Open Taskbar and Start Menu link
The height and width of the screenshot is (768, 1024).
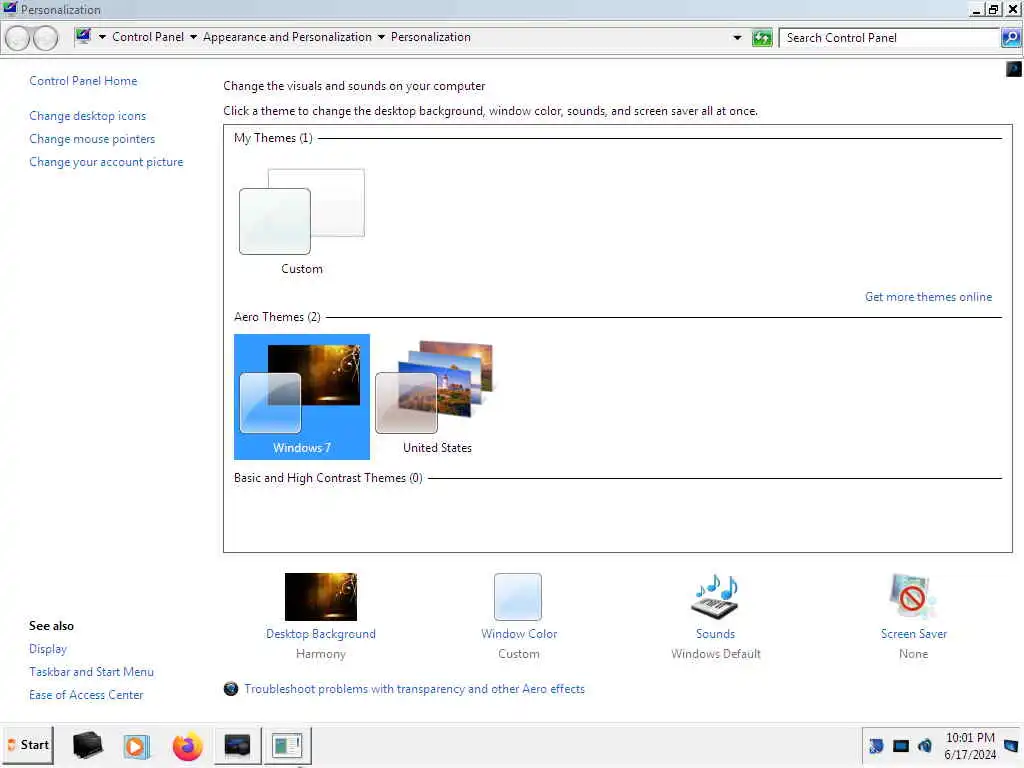point(91,672)
